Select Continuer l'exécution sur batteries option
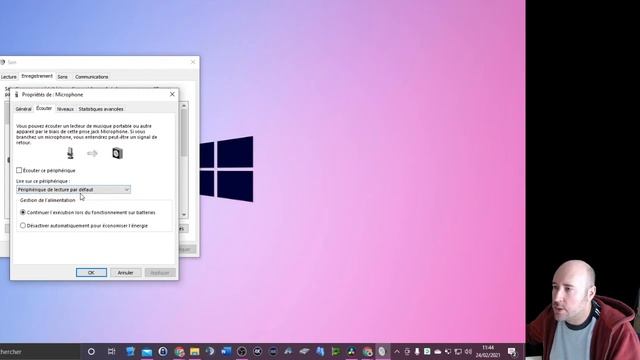 [23, 212]
